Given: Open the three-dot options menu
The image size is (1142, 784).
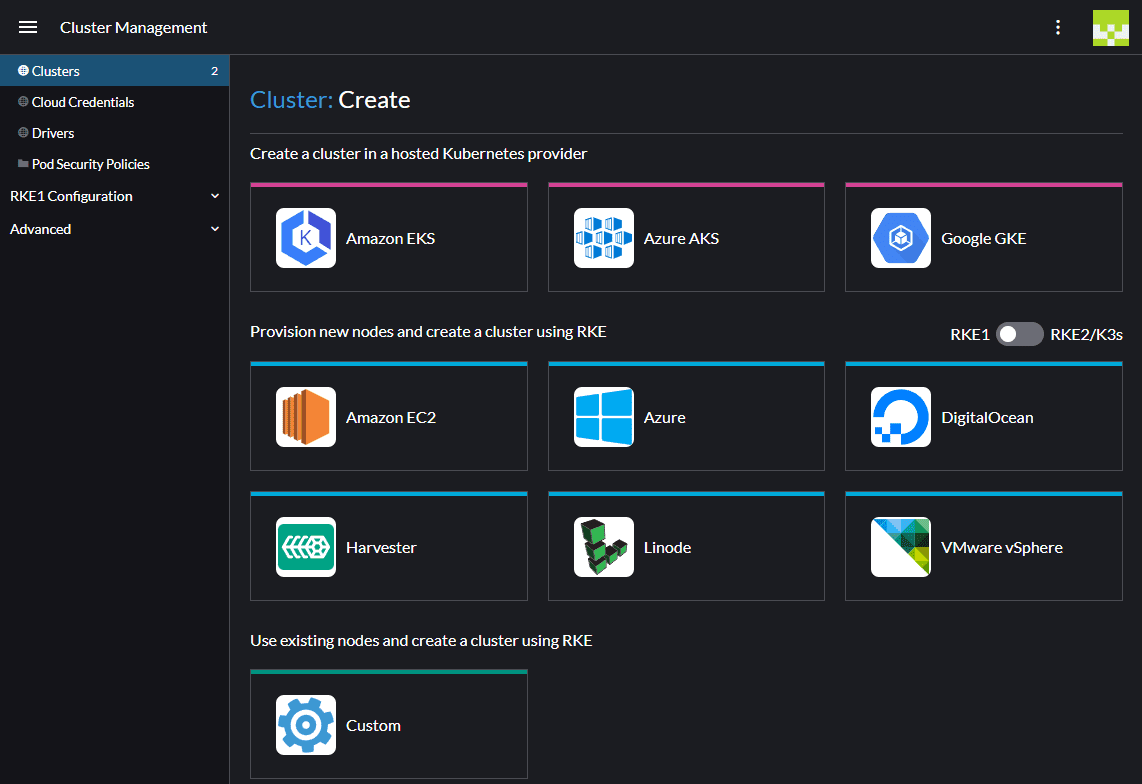Looking at the screenshot, I should (1058, 27).
